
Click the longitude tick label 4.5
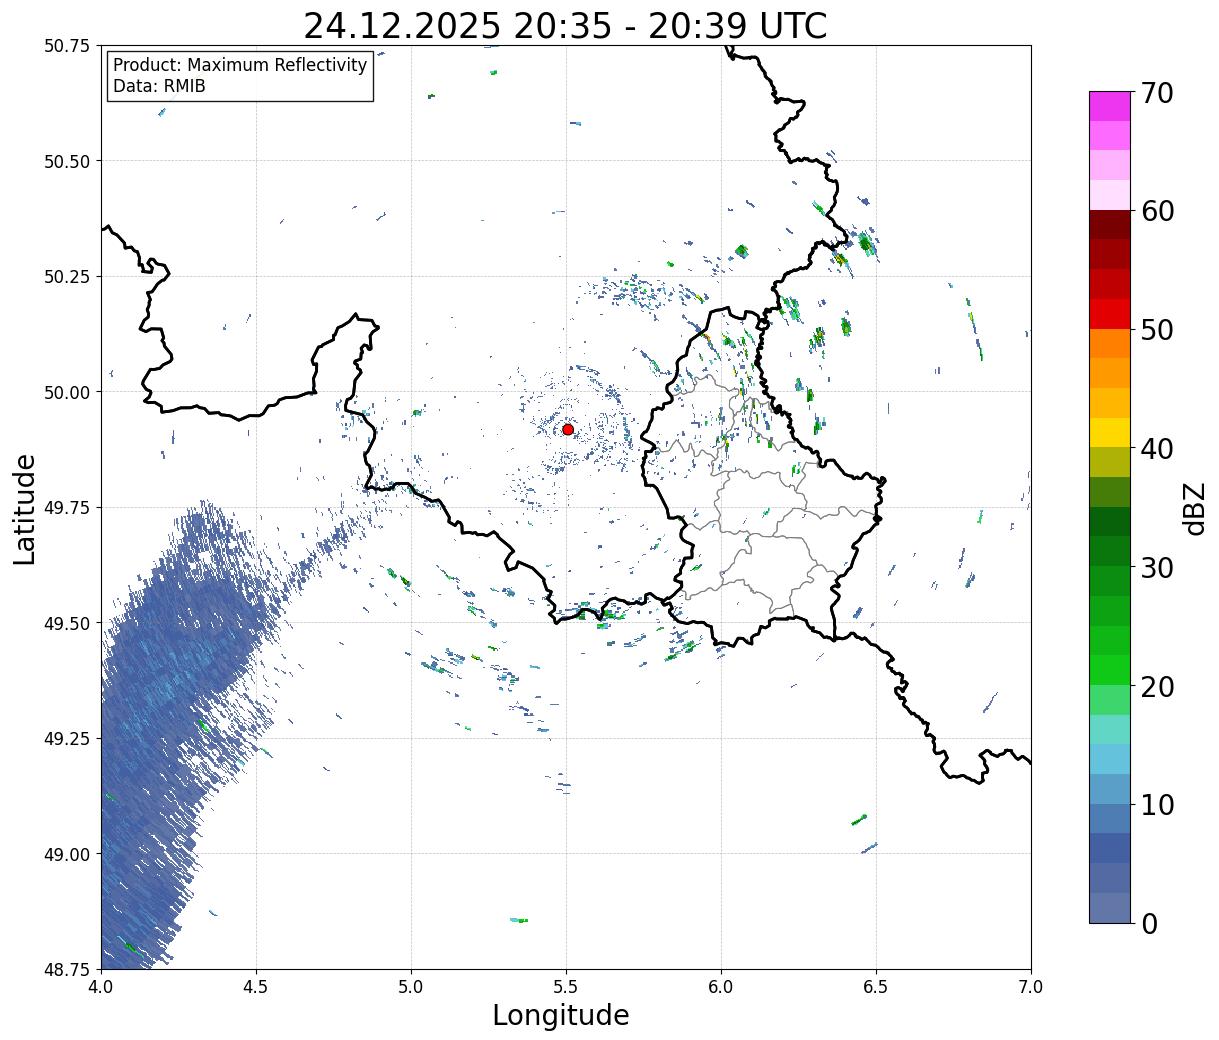coord(256,986)
